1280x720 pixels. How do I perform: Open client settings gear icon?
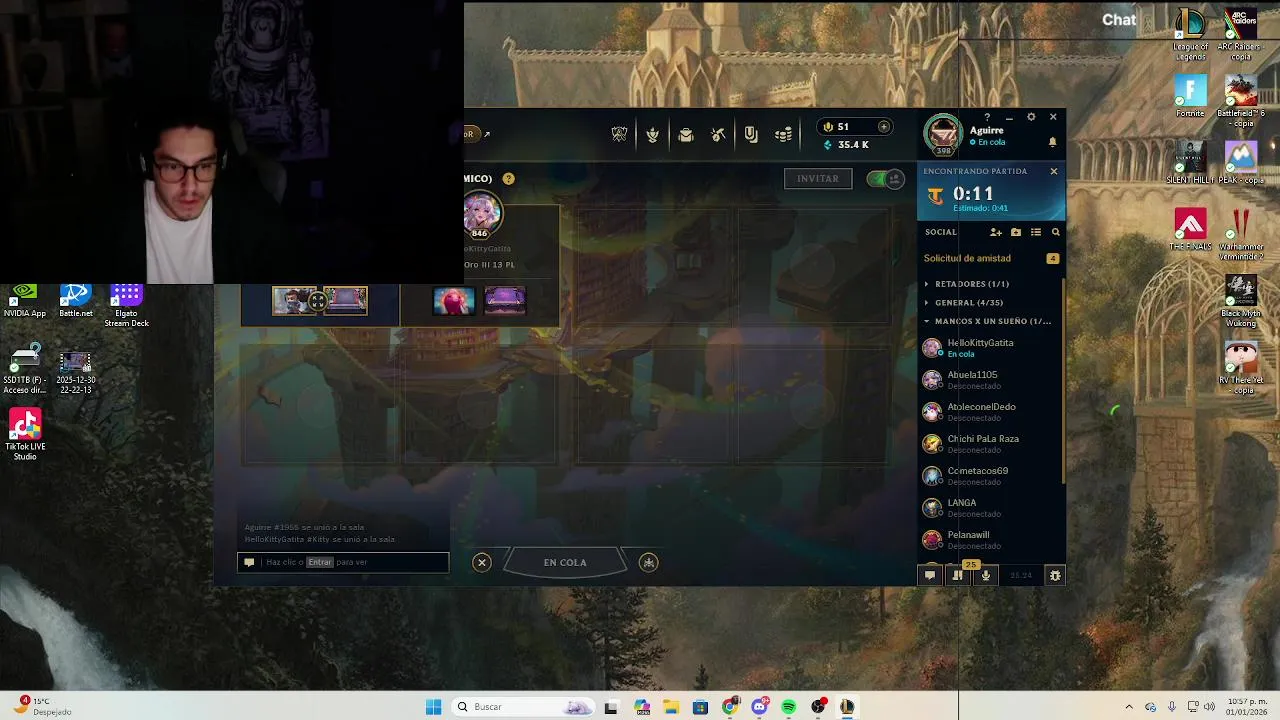point(1031,117)
